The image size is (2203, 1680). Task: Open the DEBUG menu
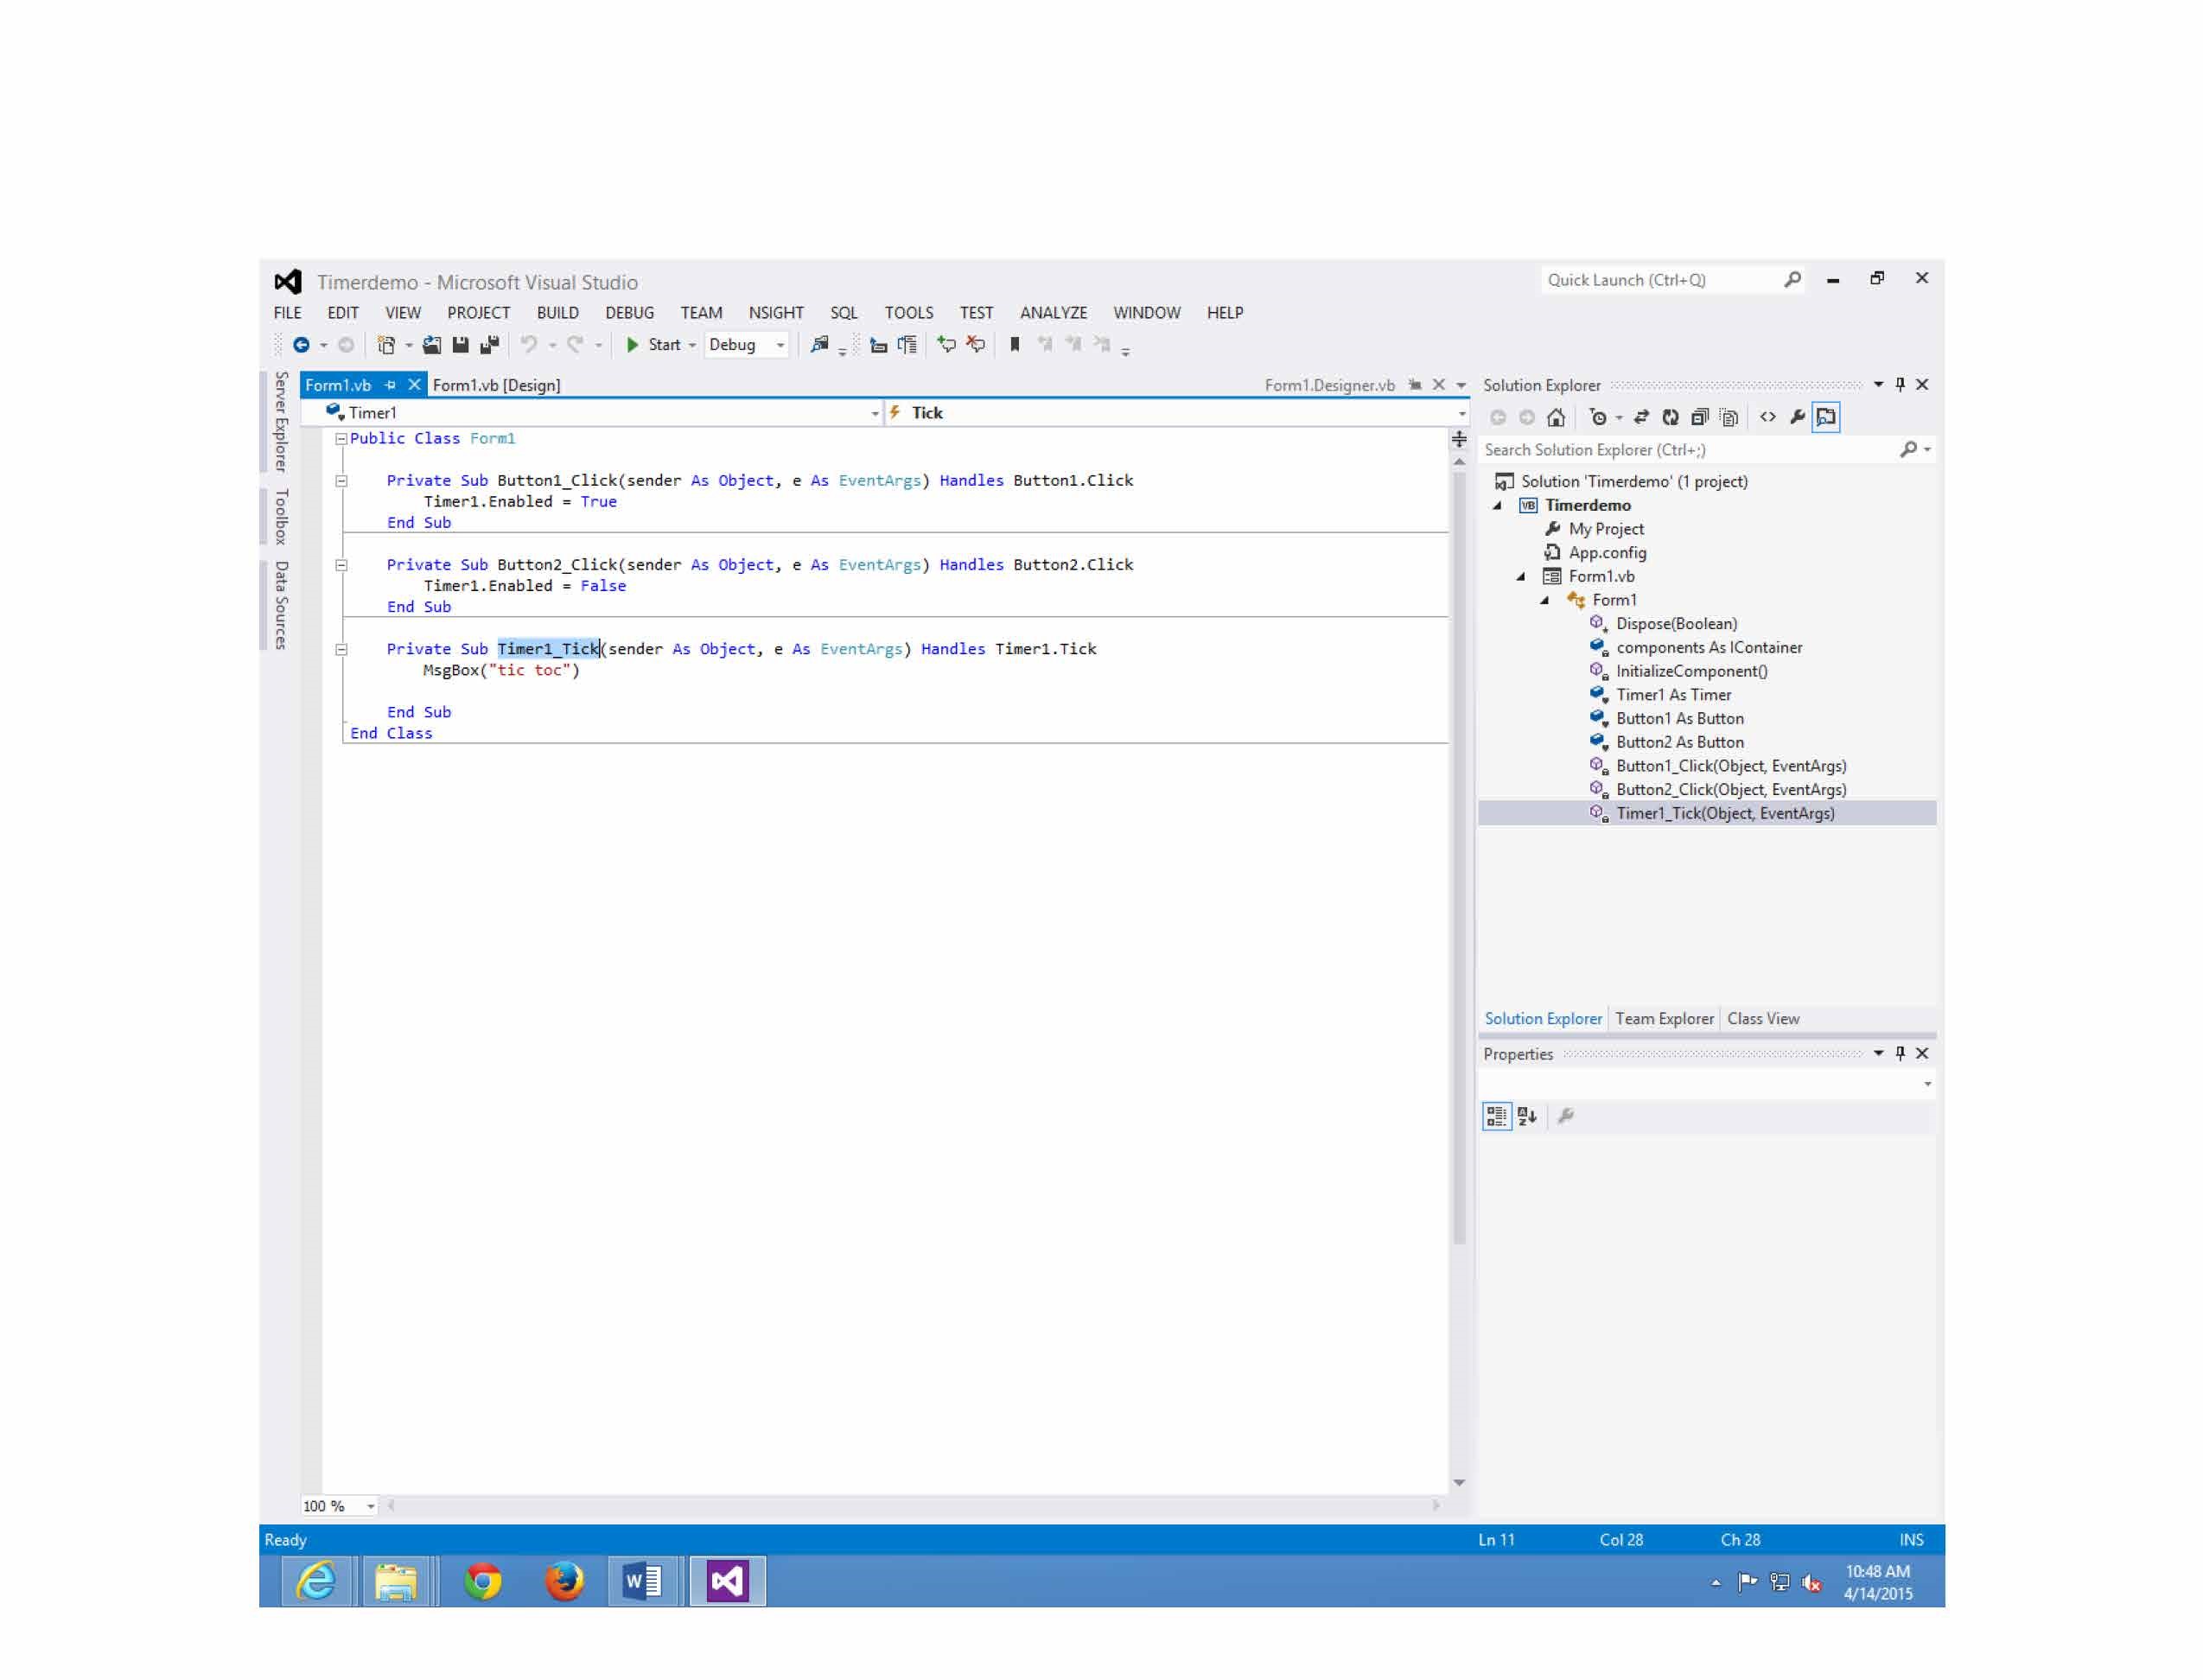[628, 313]
